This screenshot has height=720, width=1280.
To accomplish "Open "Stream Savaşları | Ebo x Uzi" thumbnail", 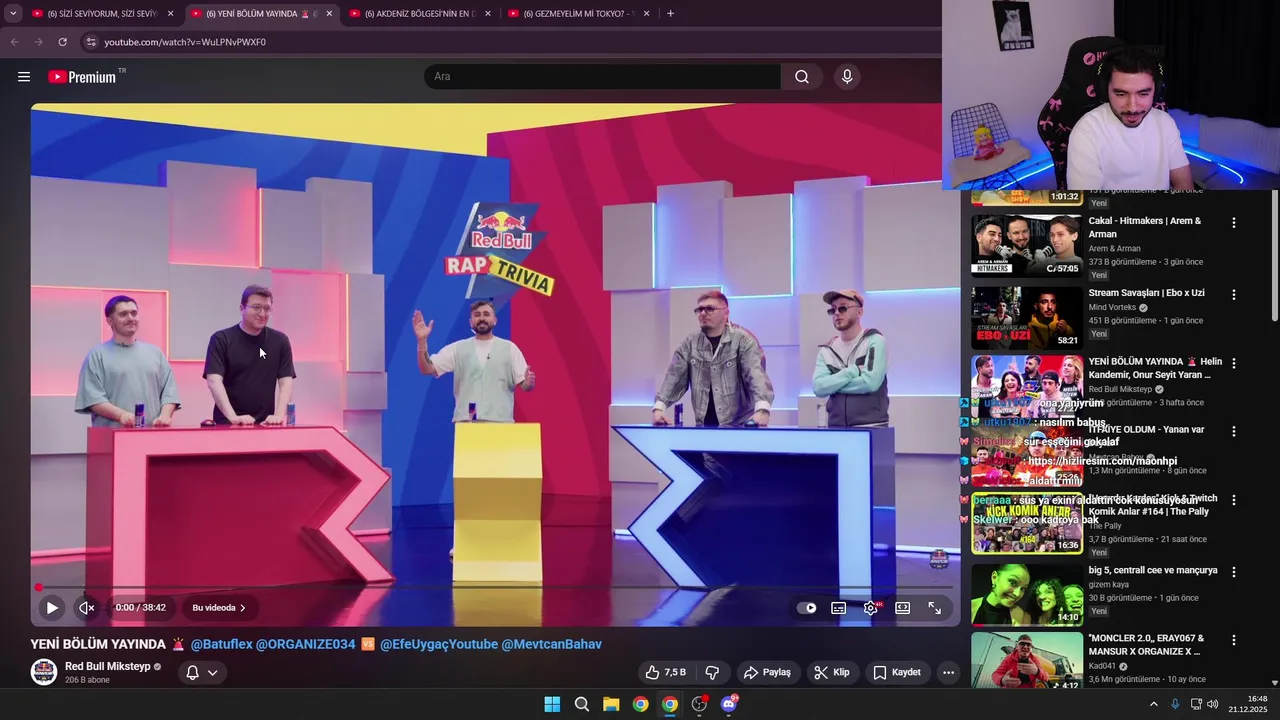I will tap(1027, 318).
